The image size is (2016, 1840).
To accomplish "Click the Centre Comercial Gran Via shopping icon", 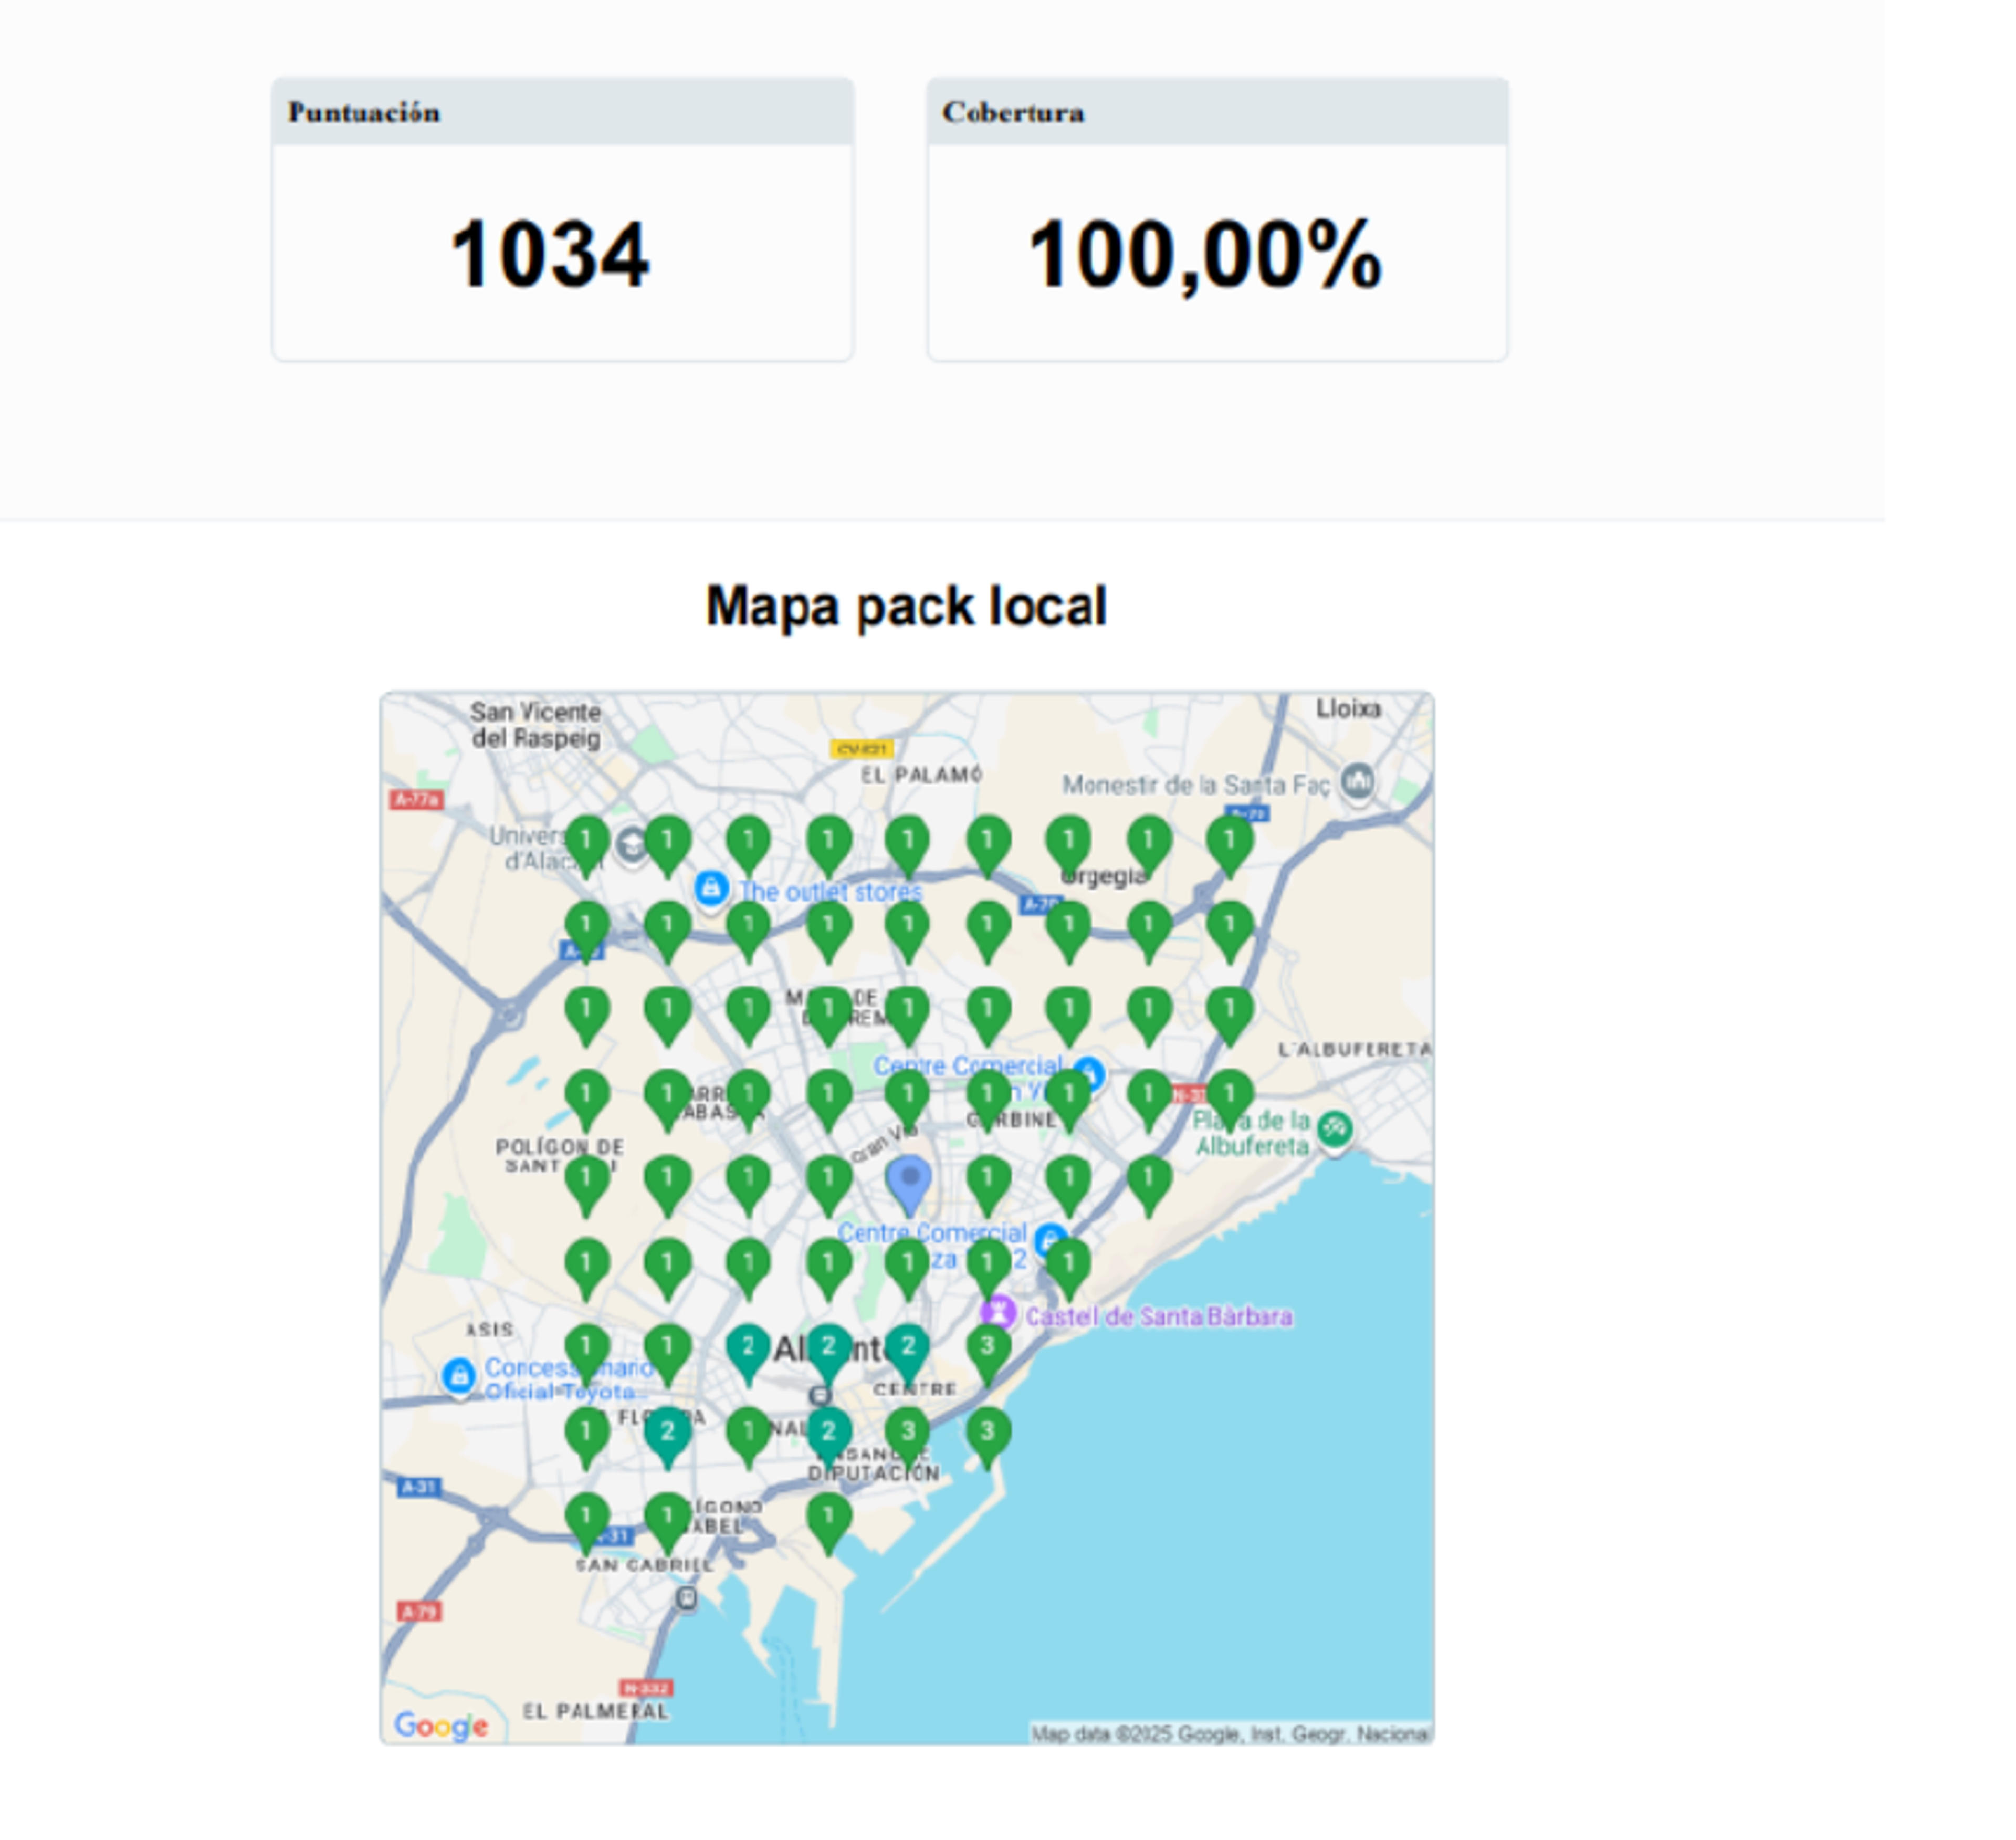I will [1089, 1073].
